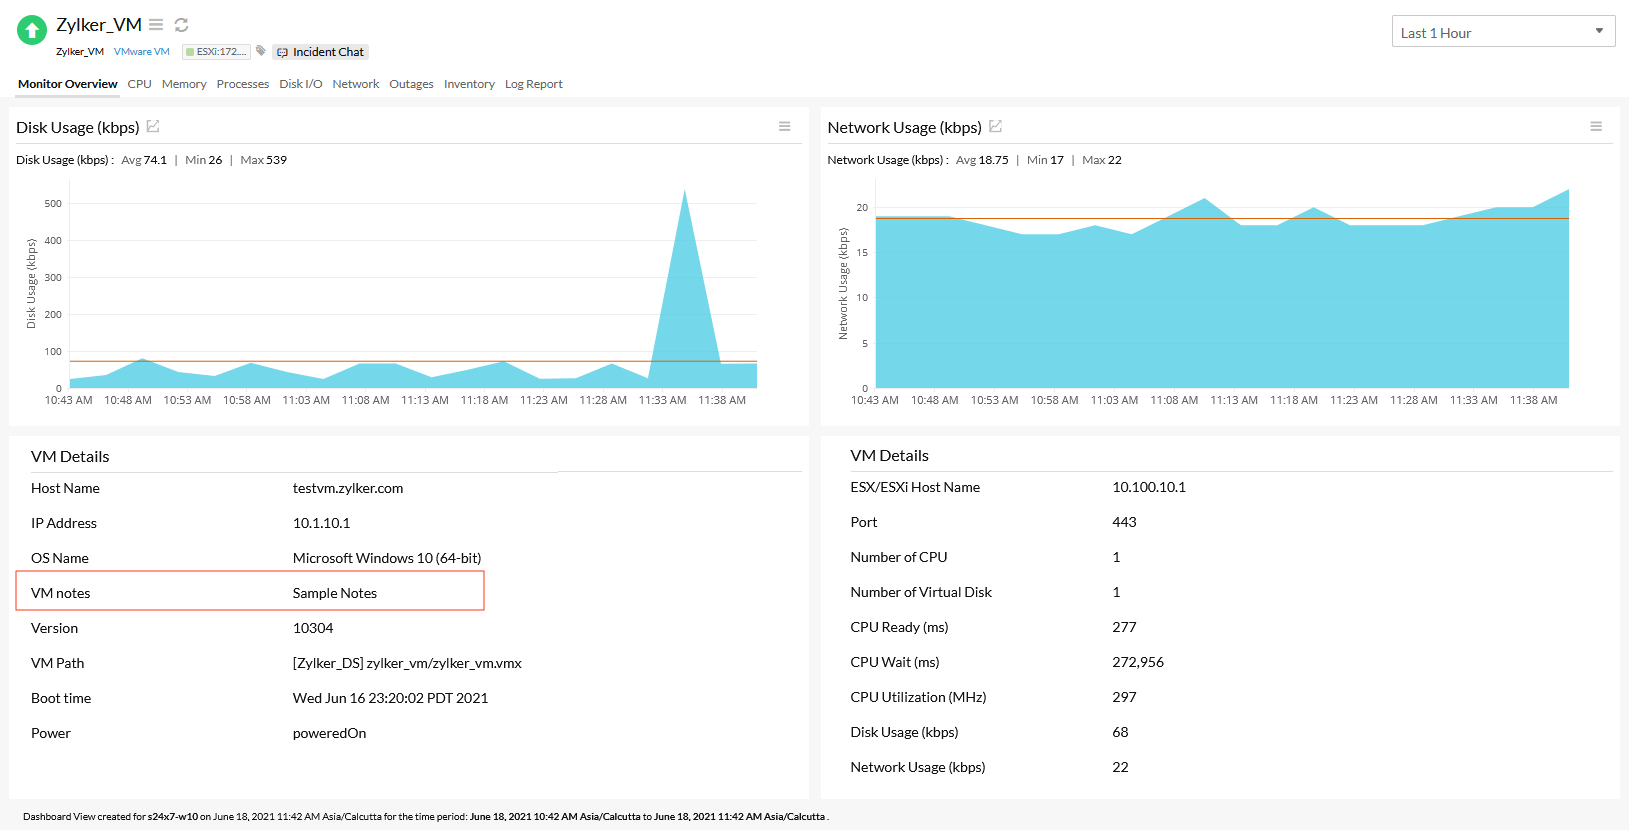
Task: Open Disk Usage chart in new window
Action: pos(153,126)
